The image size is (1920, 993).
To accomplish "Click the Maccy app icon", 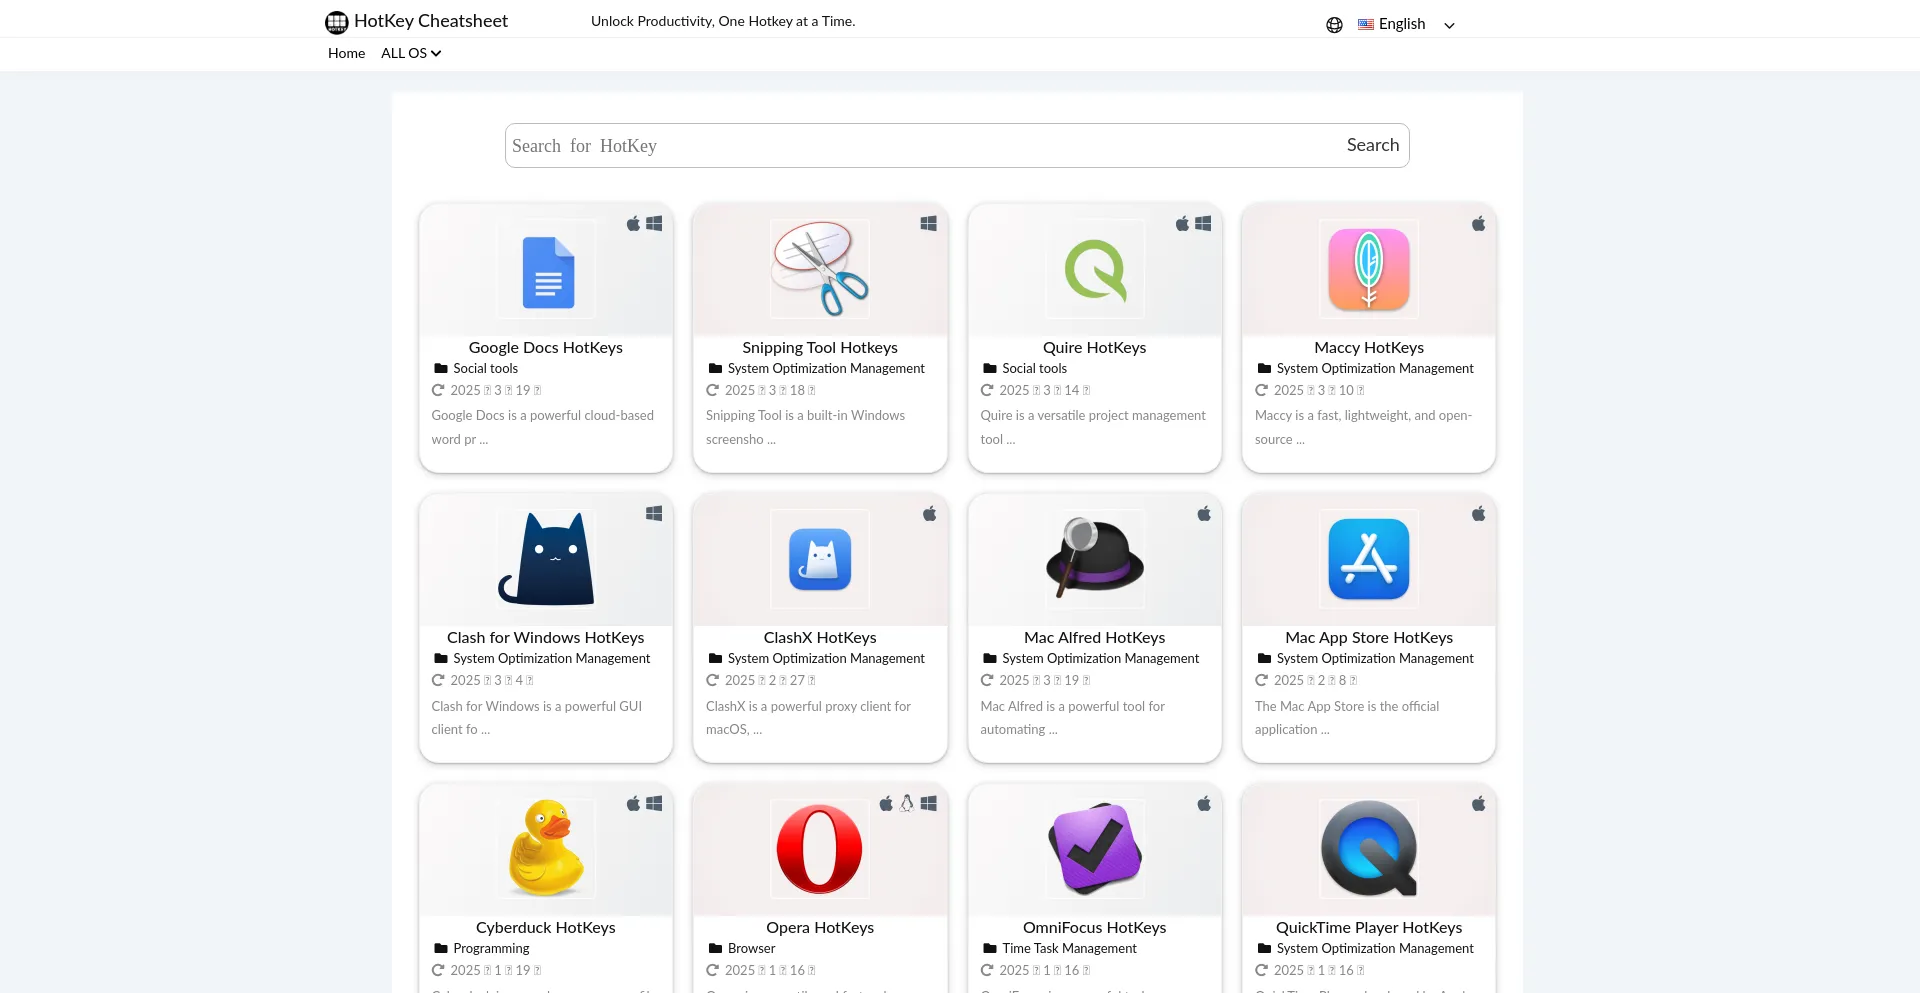I will tap(1368, 269).
